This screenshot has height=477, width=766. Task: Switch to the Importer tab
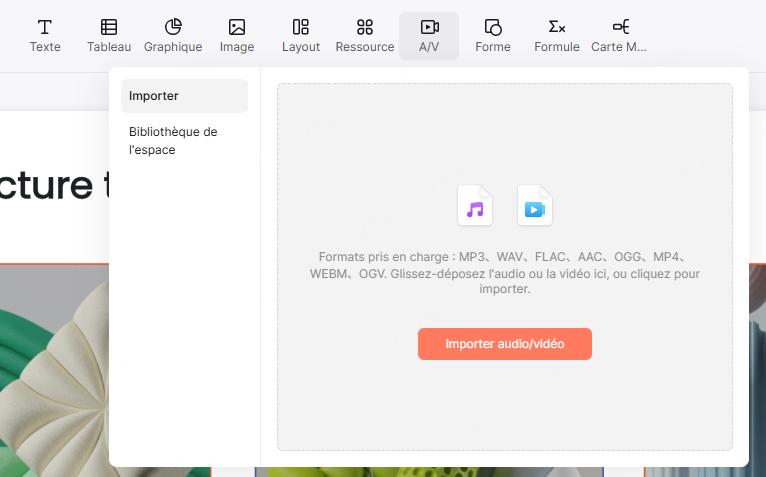pos(184,96)
